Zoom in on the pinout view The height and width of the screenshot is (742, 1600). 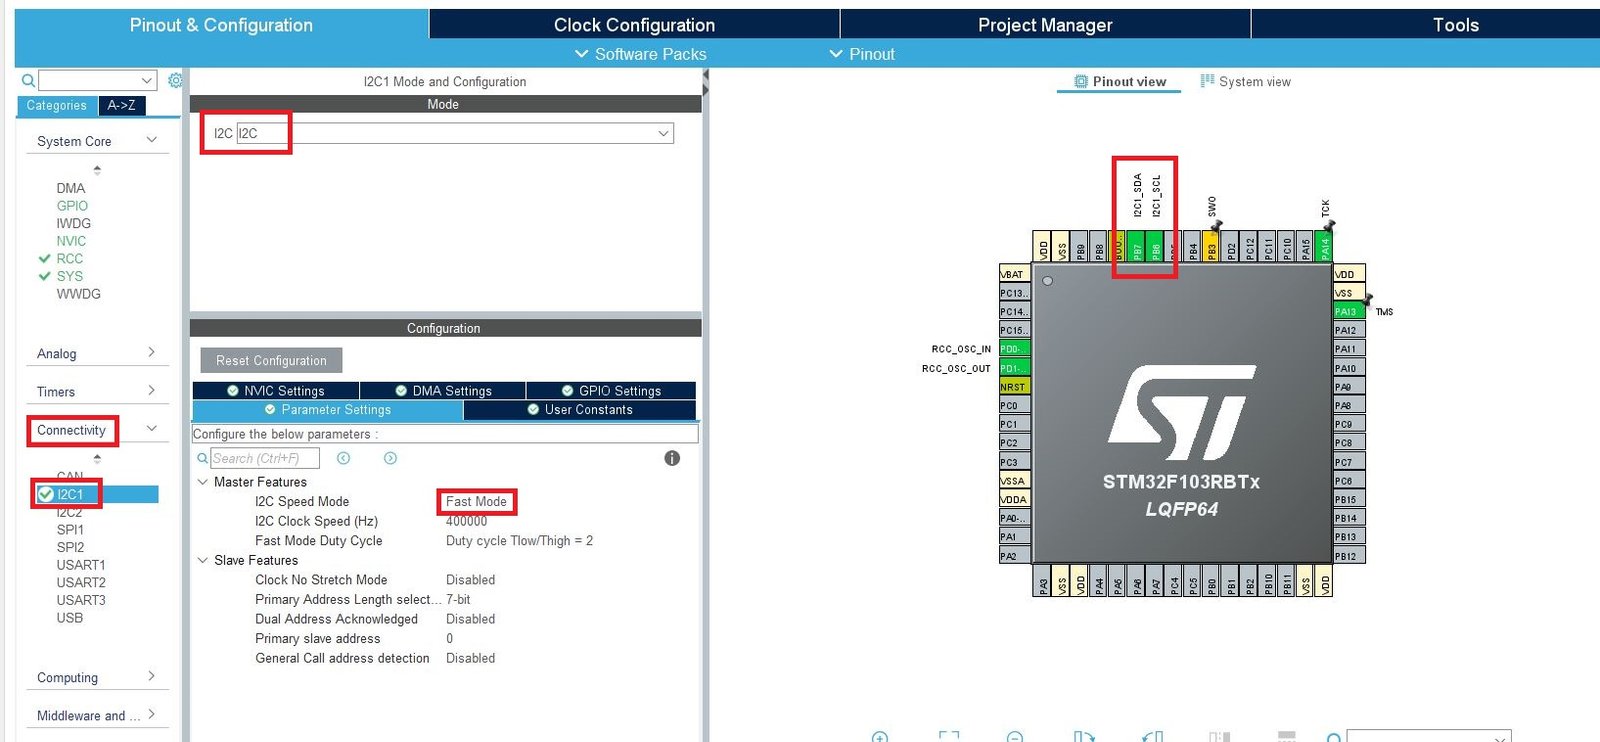(x=880, y=737)
